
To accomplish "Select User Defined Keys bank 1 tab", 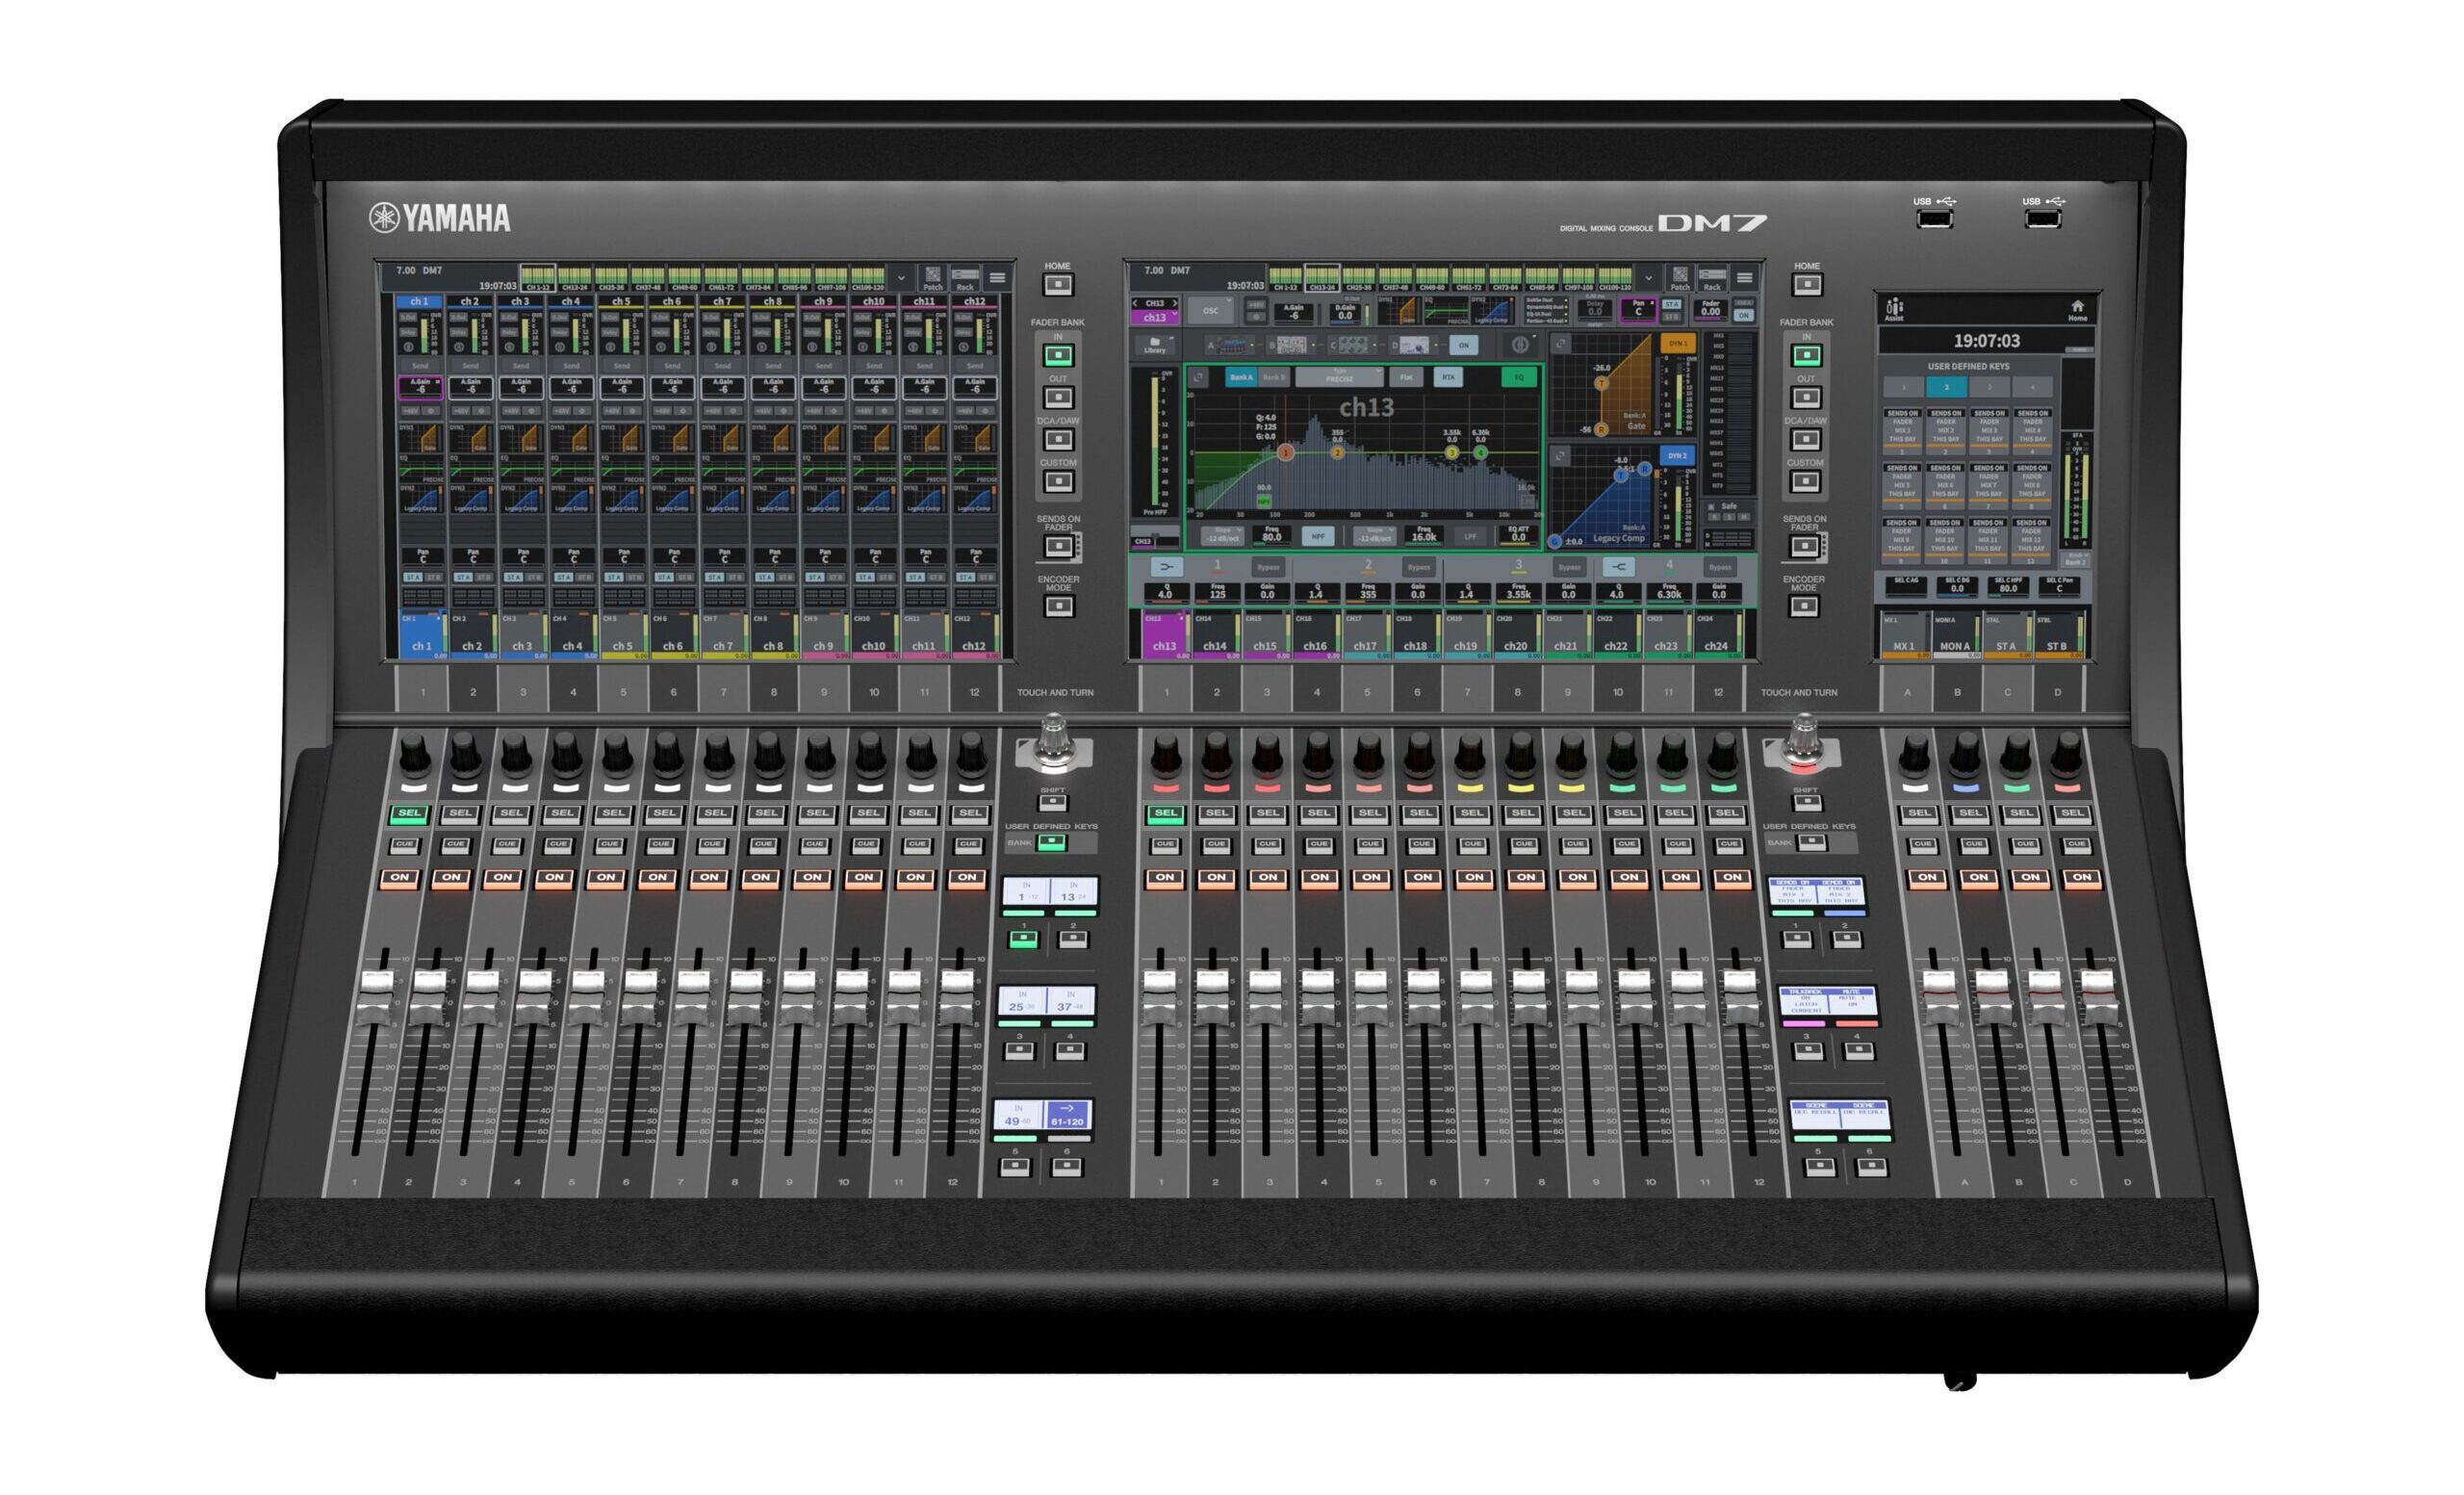I will click(1903, 387).
